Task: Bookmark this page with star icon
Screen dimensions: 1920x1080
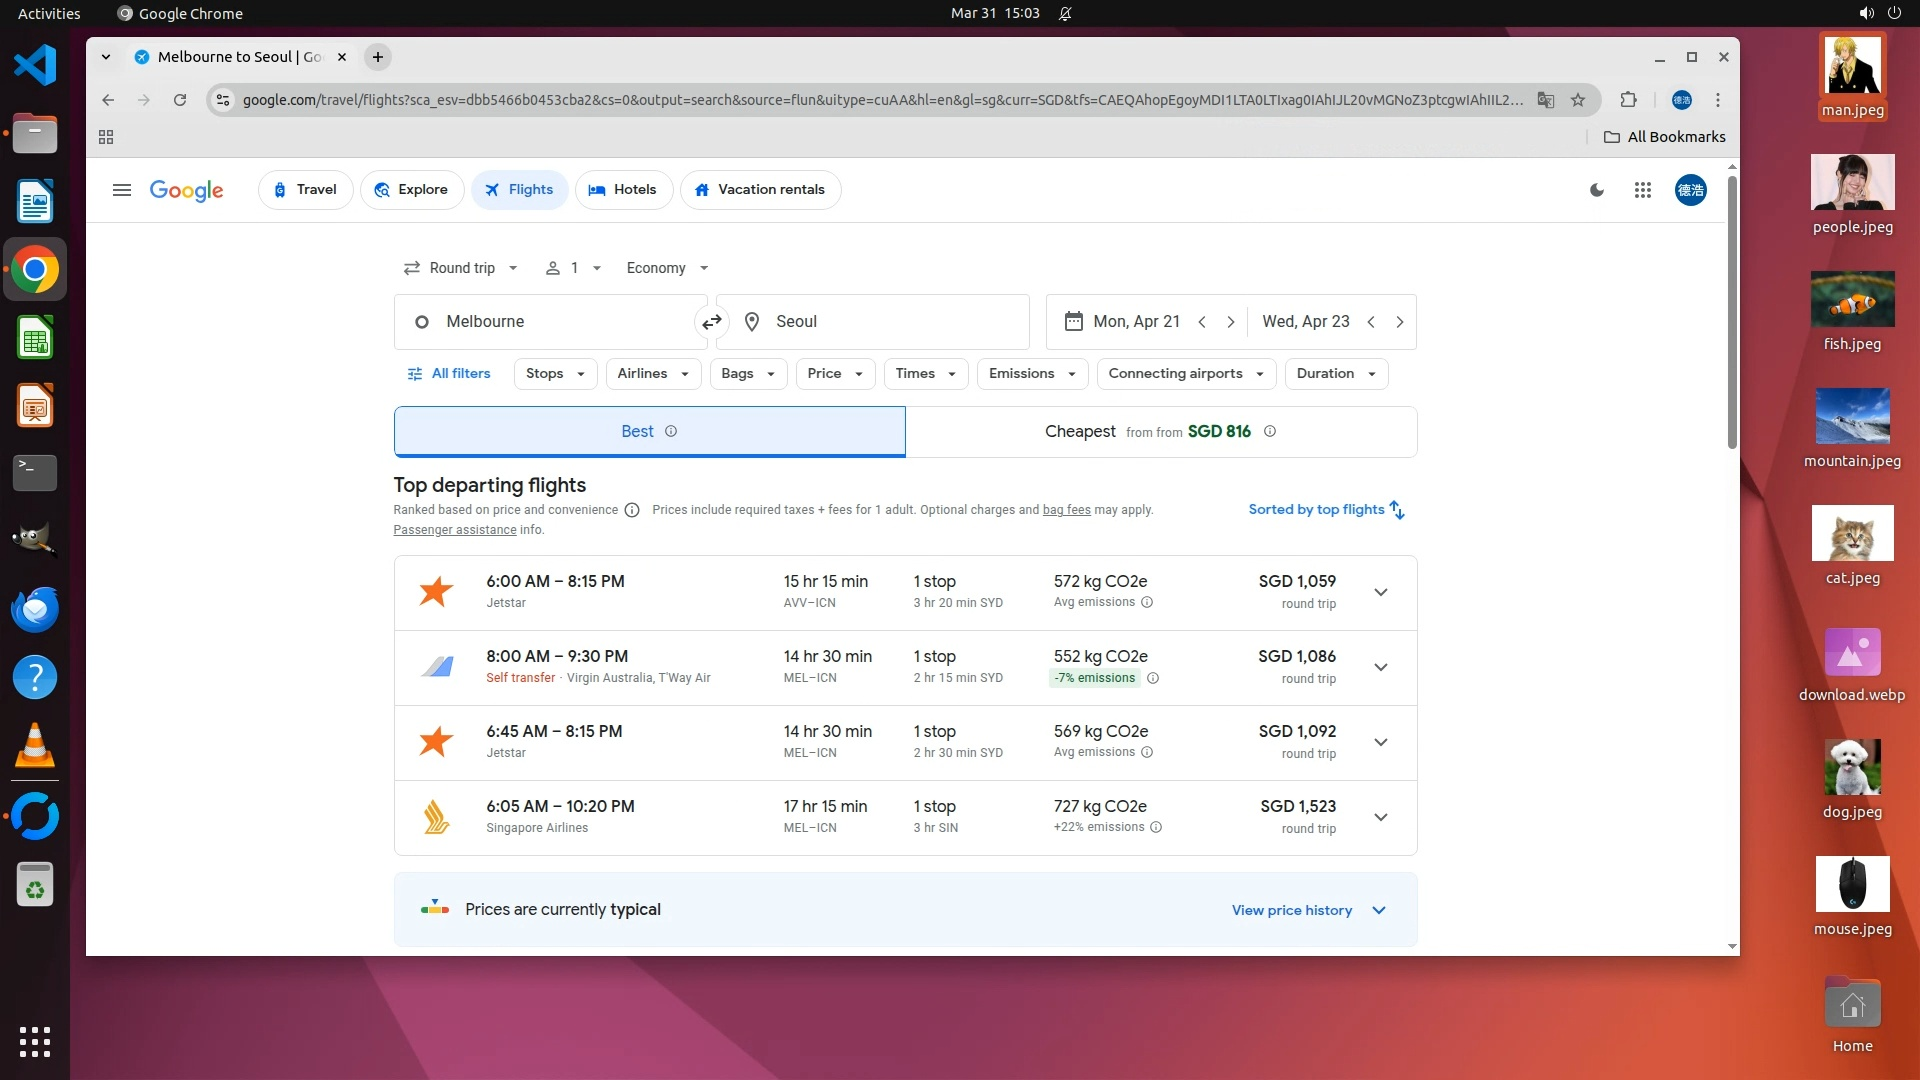Action: [x=1578, y=100]
